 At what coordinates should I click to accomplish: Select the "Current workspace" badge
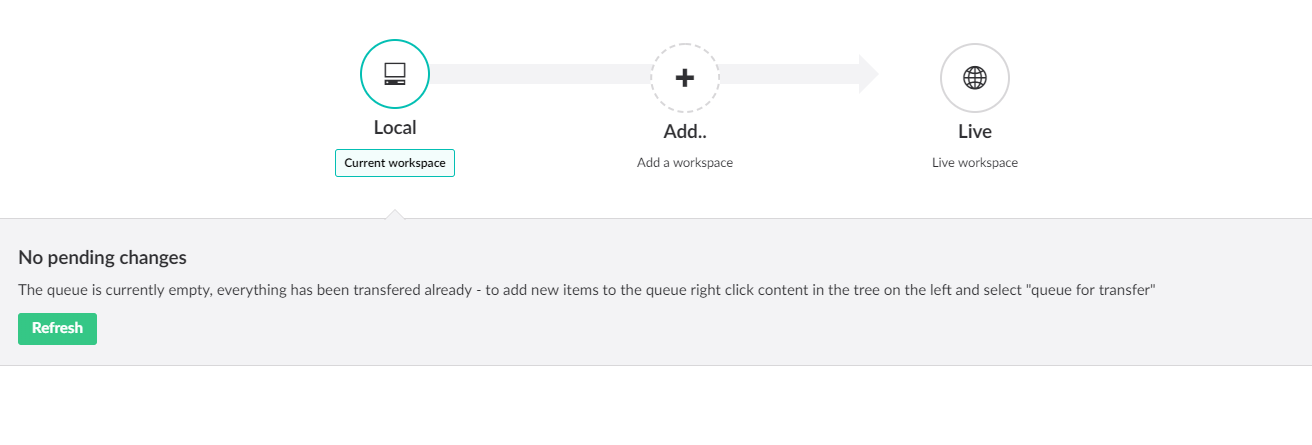click(395, 163)
